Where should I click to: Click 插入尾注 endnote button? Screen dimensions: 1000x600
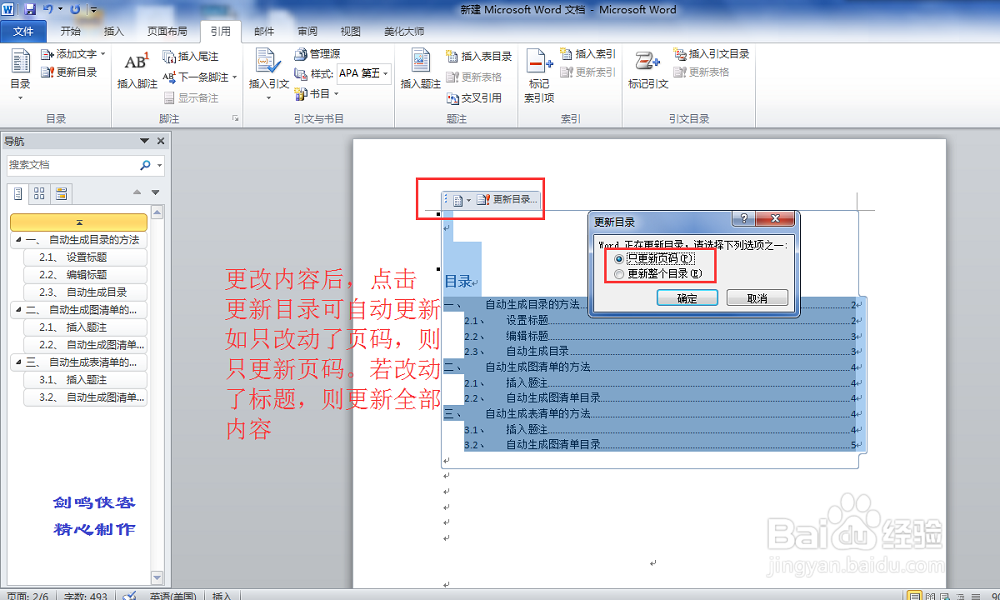point(190,57)
